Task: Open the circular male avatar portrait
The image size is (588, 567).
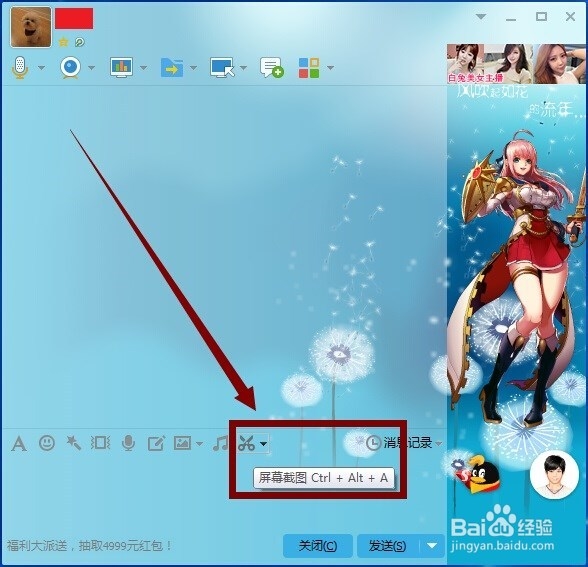Action: [x=555, y=475]
